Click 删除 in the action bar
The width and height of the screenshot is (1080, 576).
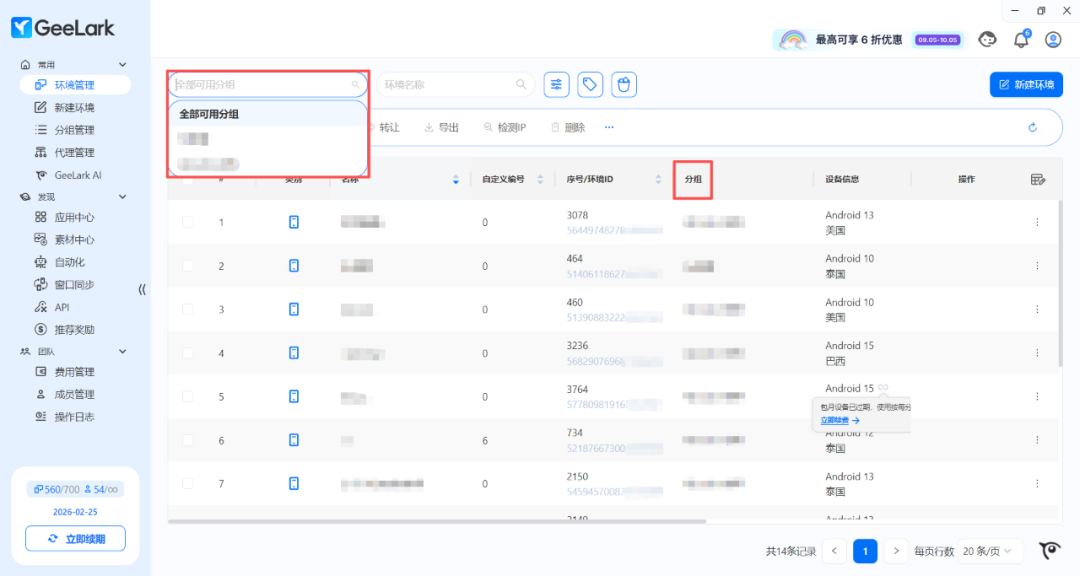point(568,127)
